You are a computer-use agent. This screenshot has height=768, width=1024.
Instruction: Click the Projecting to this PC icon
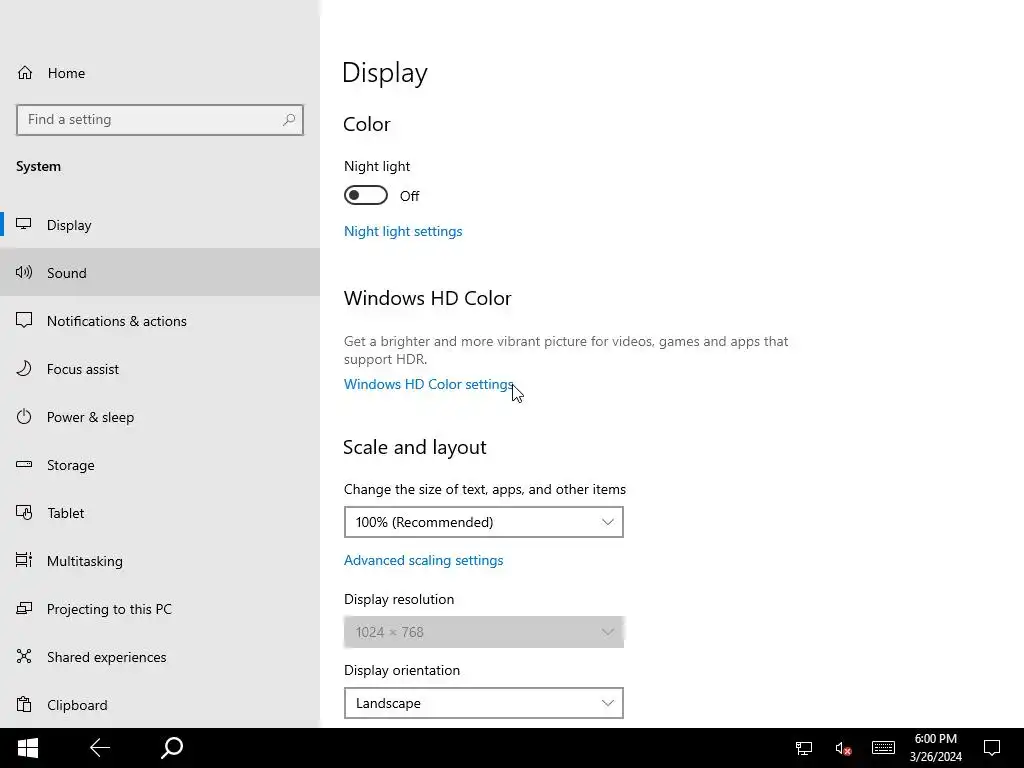pyautogui.click(x=24, y=609)
